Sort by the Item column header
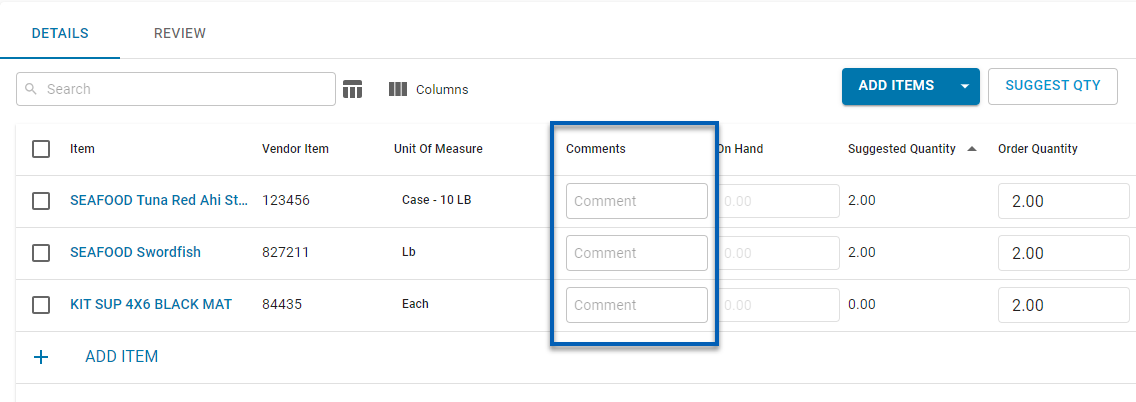 tap(83, 148)
